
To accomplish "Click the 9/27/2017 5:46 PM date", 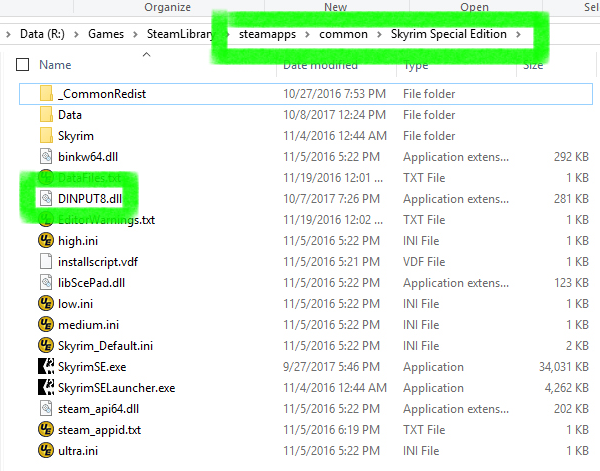I will (331, 367).
